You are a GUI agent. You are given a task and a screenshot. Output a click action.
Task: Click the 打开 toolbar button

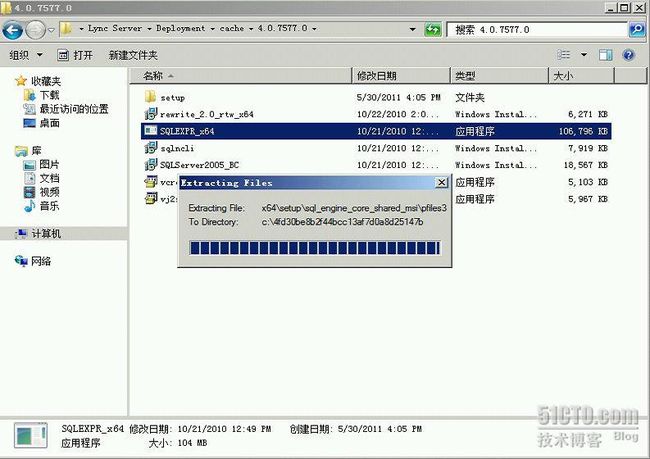pyautogui.click(x=75, y=55)
